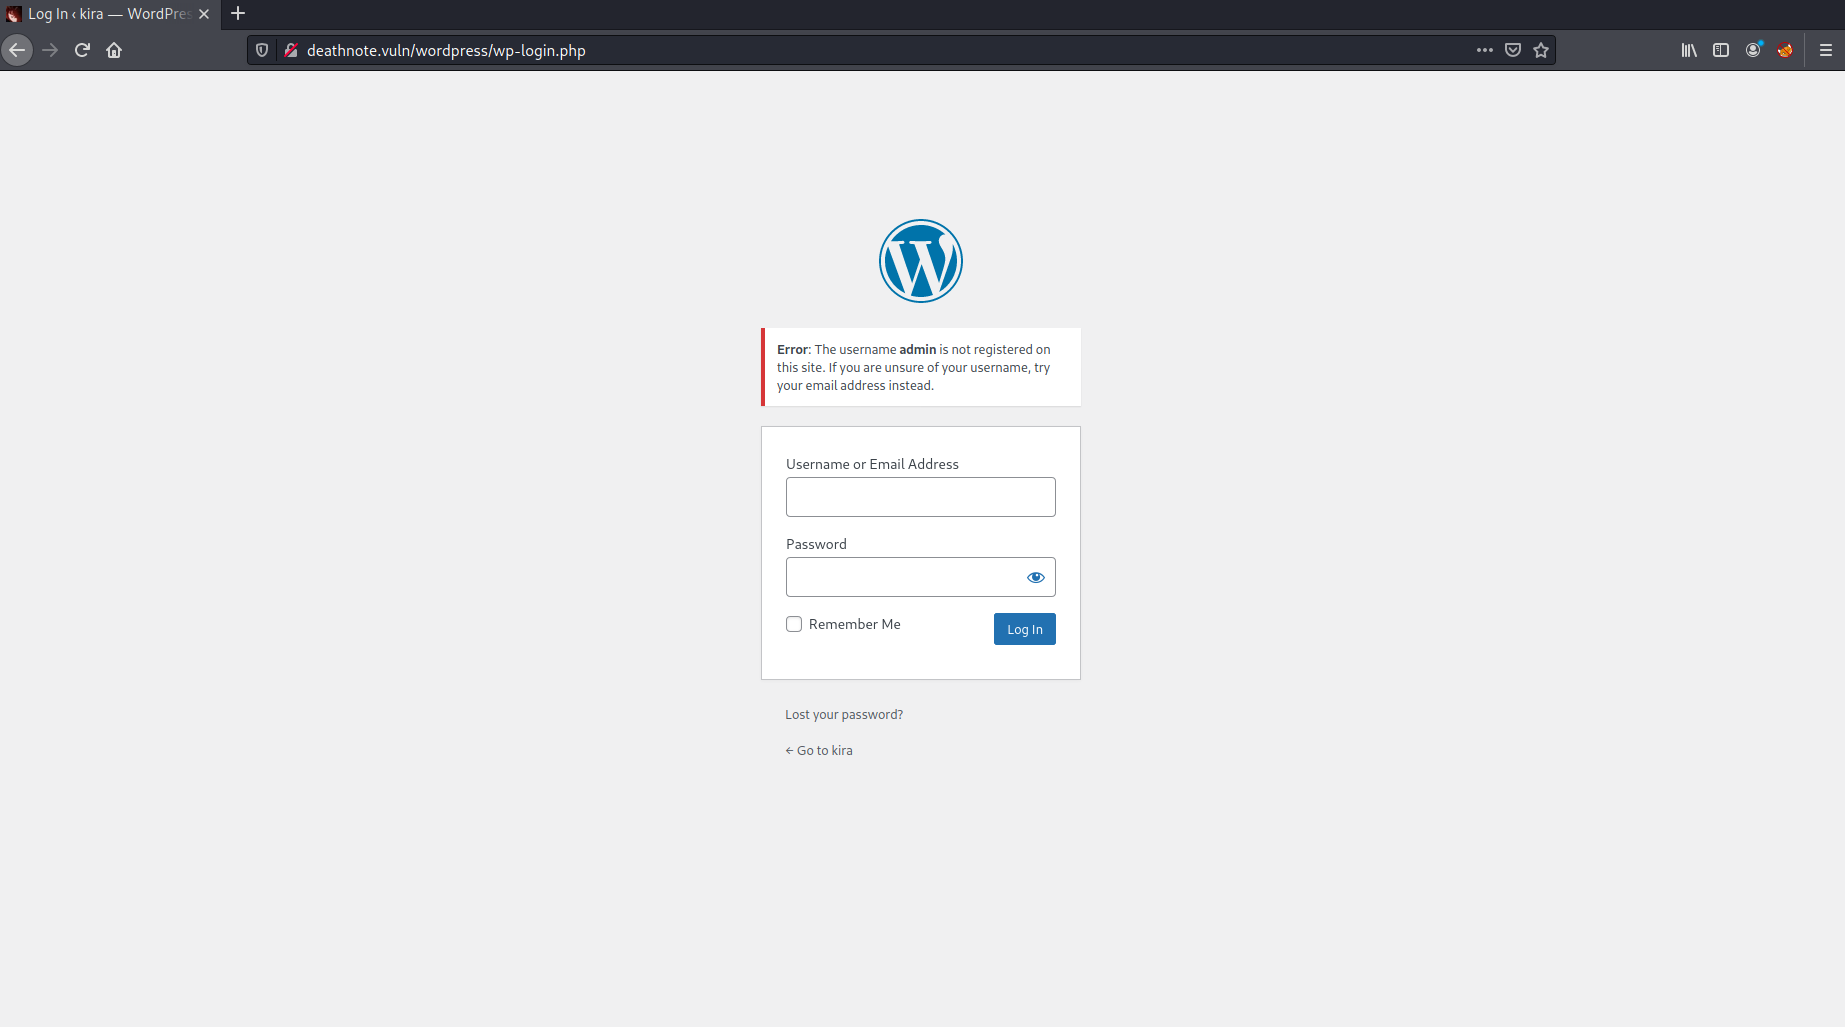Click the extension icon in toolbar

pos(1785,50)
